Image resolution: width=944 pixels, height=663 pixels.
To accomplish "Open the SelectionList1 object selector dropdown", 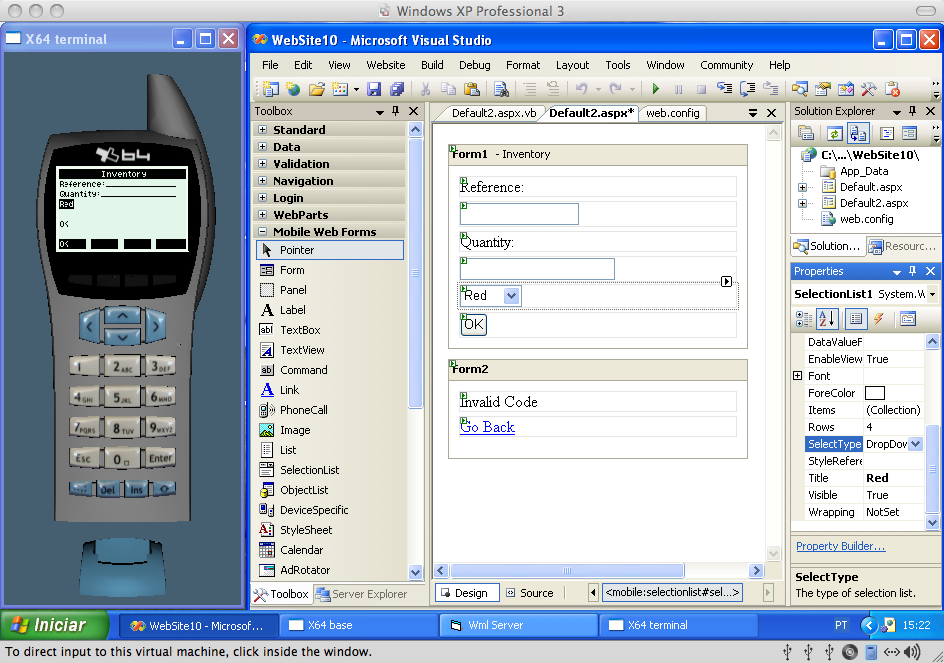I will (x=932, y=294).
